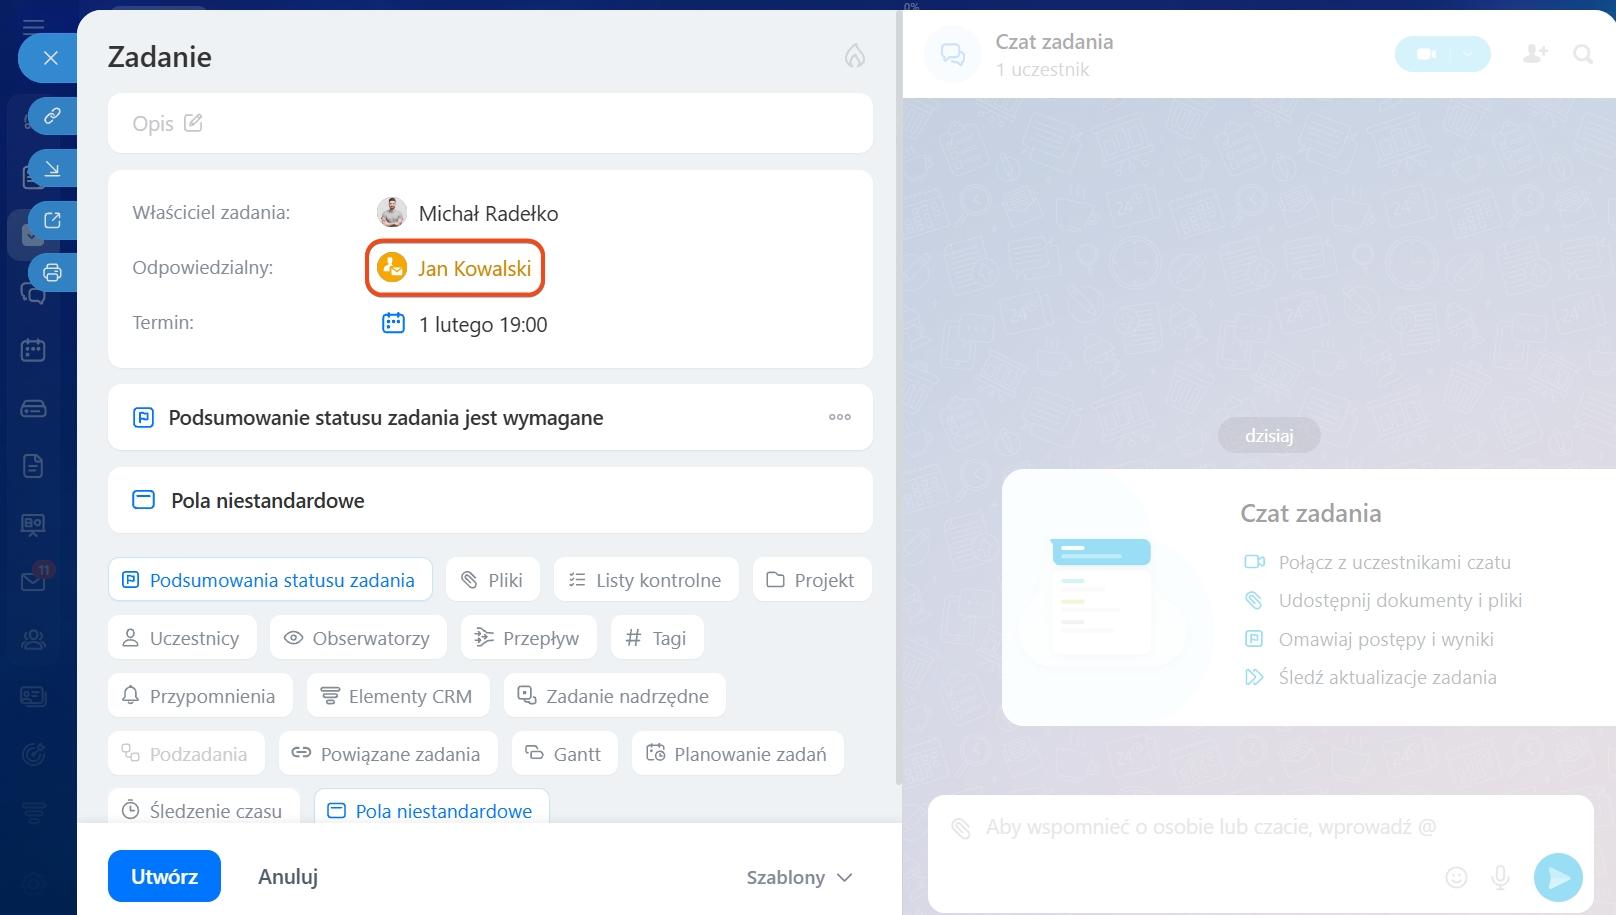Click the Anuluj button
This screenshot has width=1616, height=915.
(288, 876)
